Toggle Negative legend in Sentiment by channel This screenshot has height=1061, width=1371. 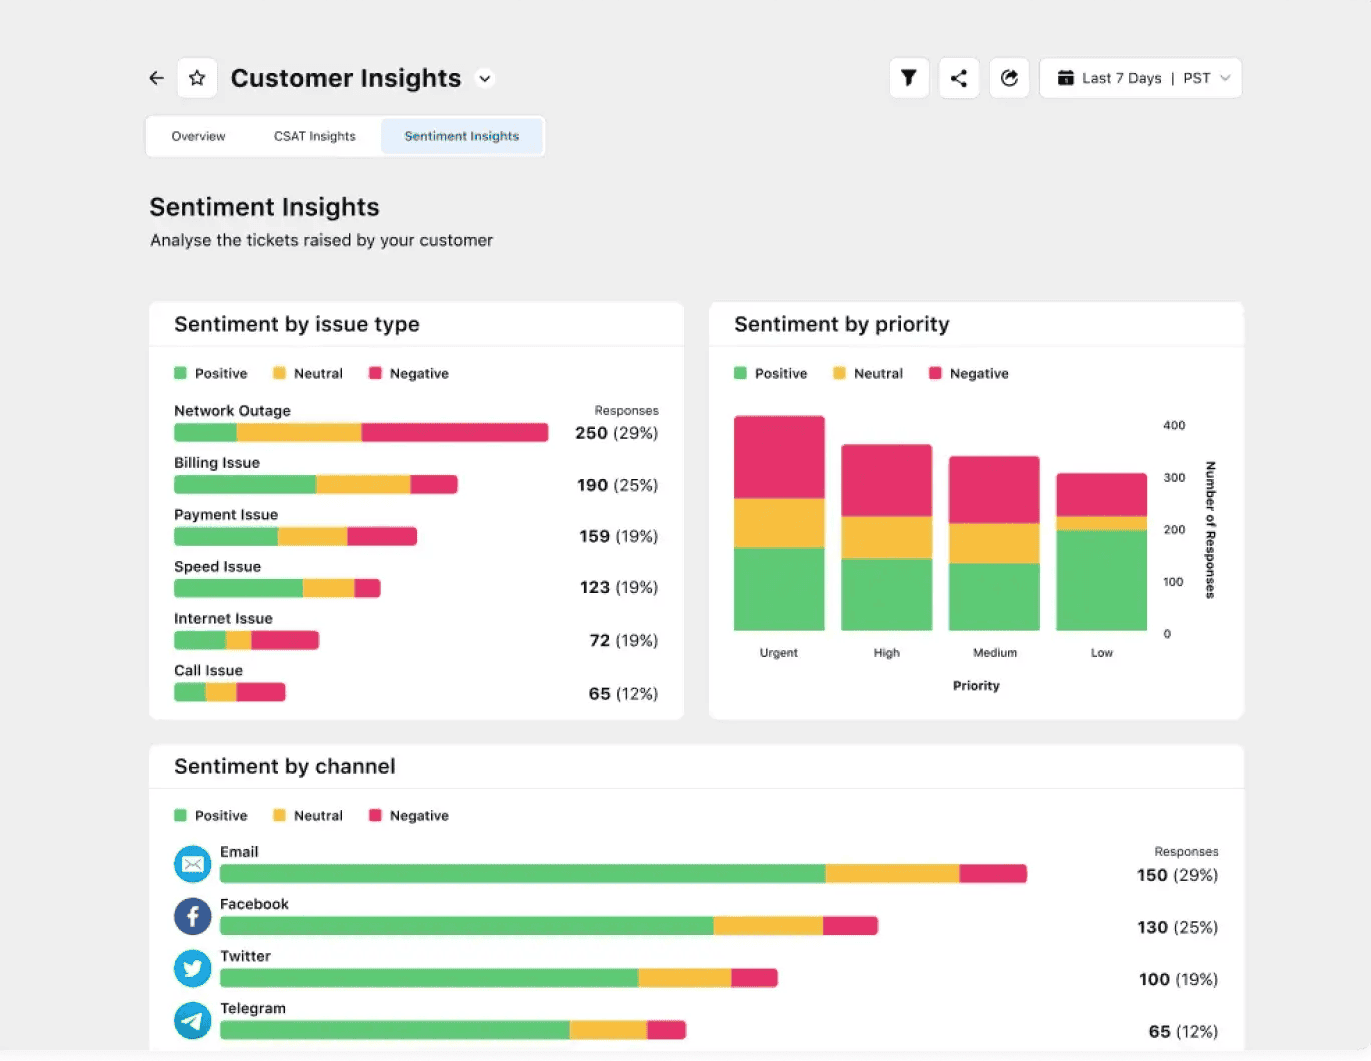(409, 816)
